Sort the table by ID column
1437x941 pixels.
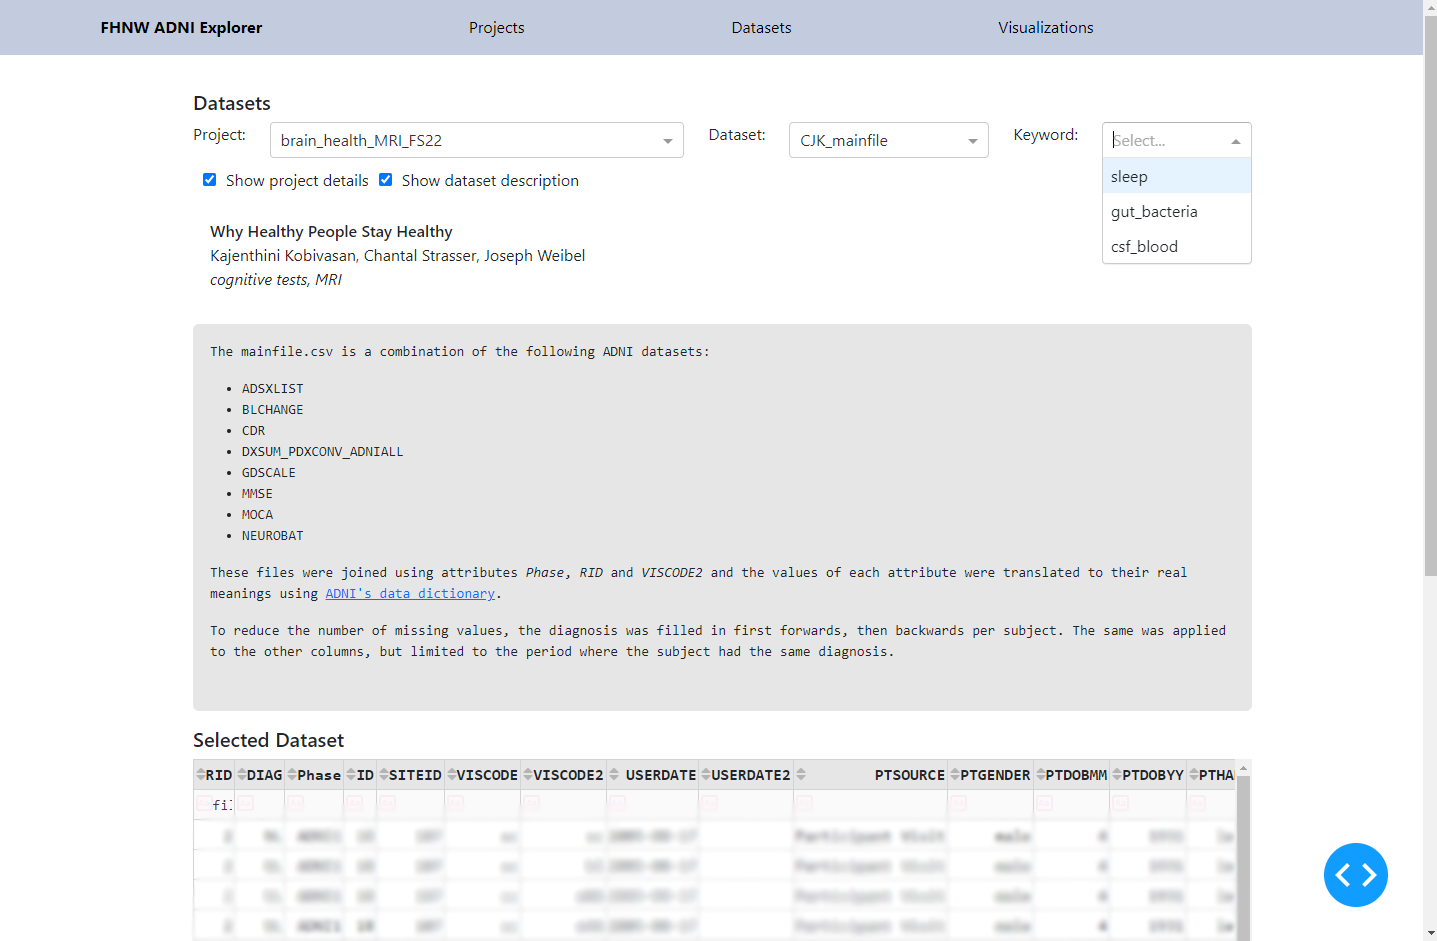coord(351,775)
